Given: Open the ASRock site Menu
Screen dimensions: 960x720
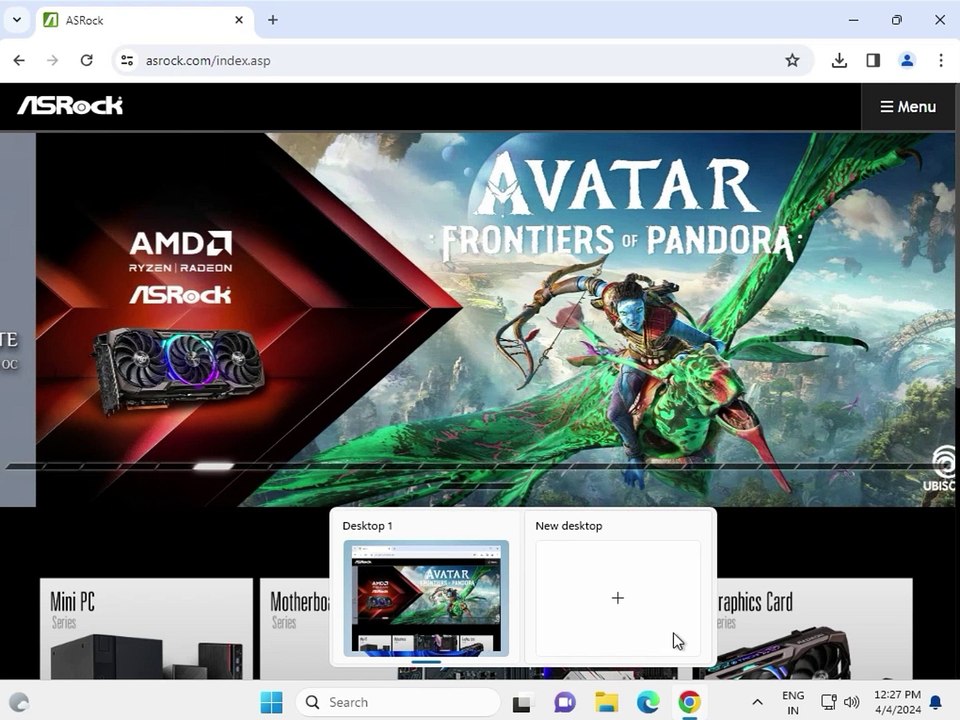Looking at the screenshot, I should pos(908,107).
